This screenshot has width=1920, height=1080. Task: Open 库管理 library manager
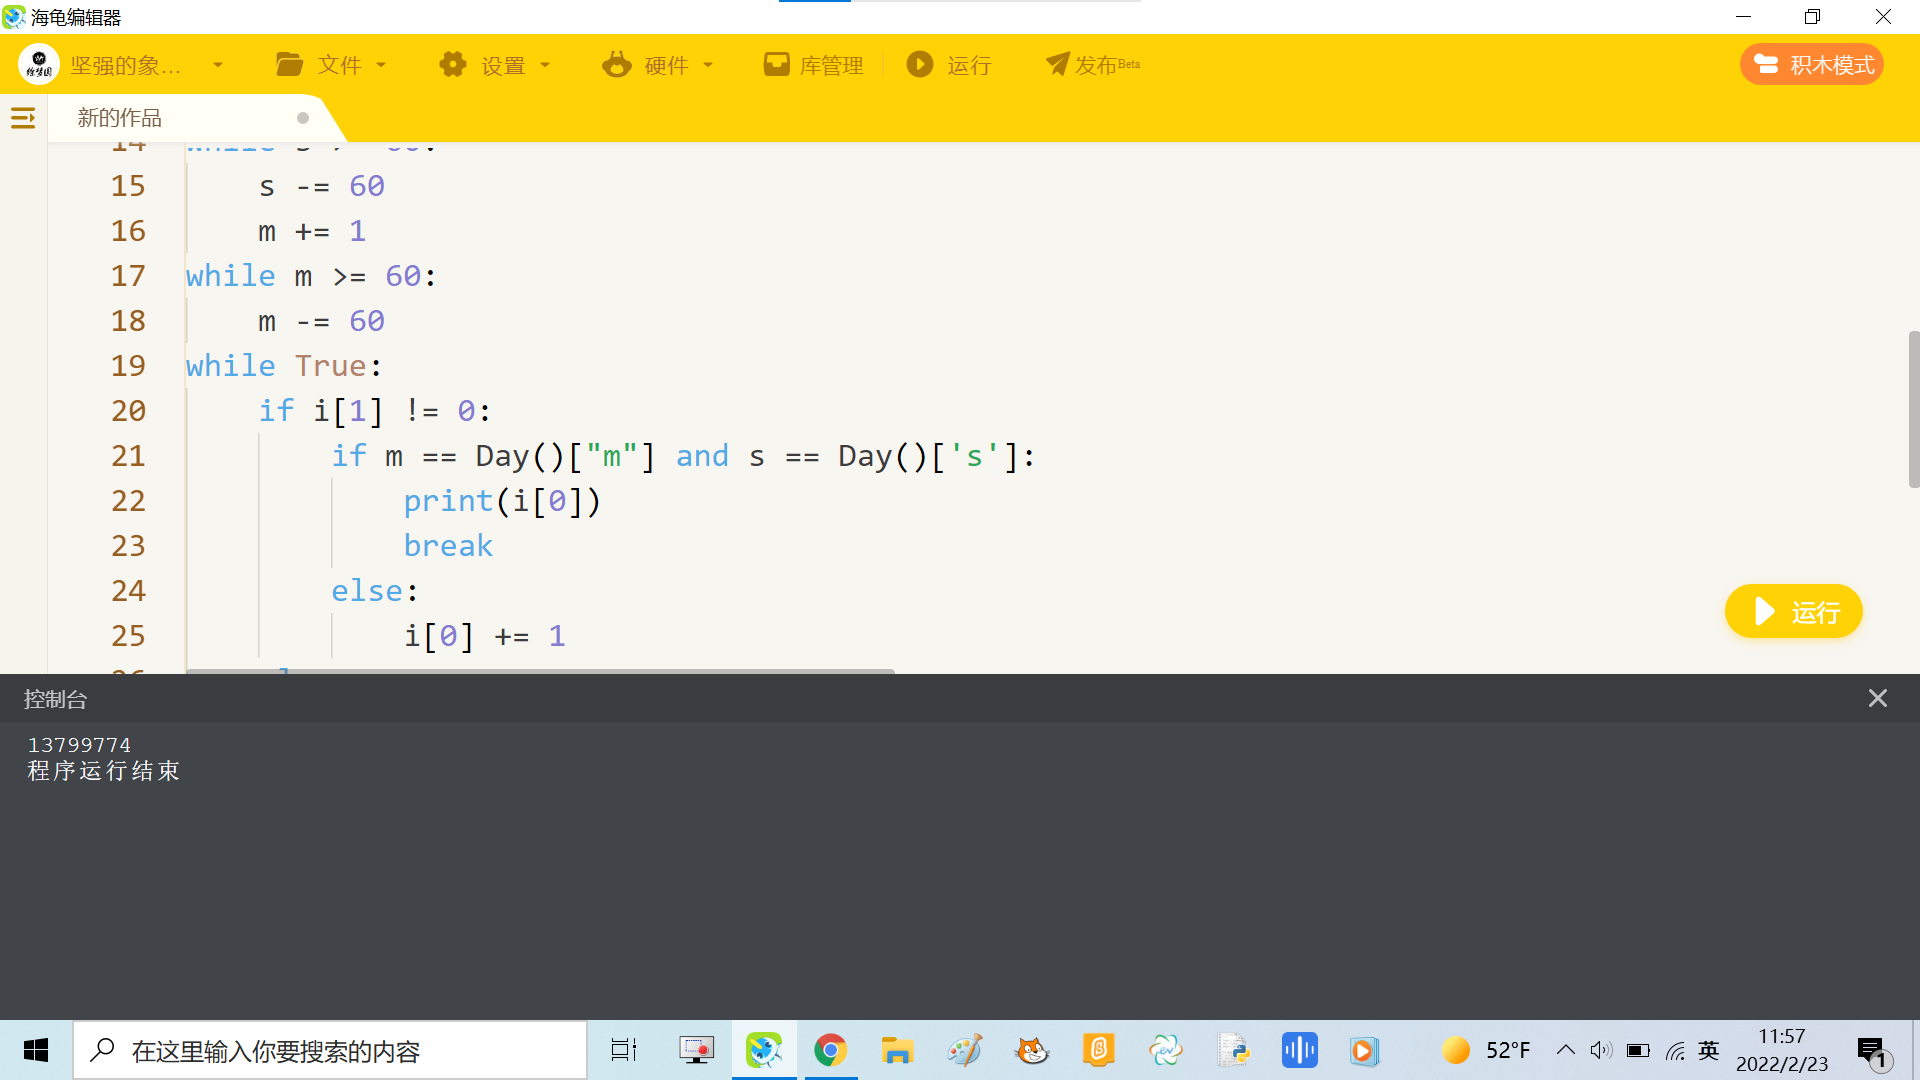(x=813, y=65)
